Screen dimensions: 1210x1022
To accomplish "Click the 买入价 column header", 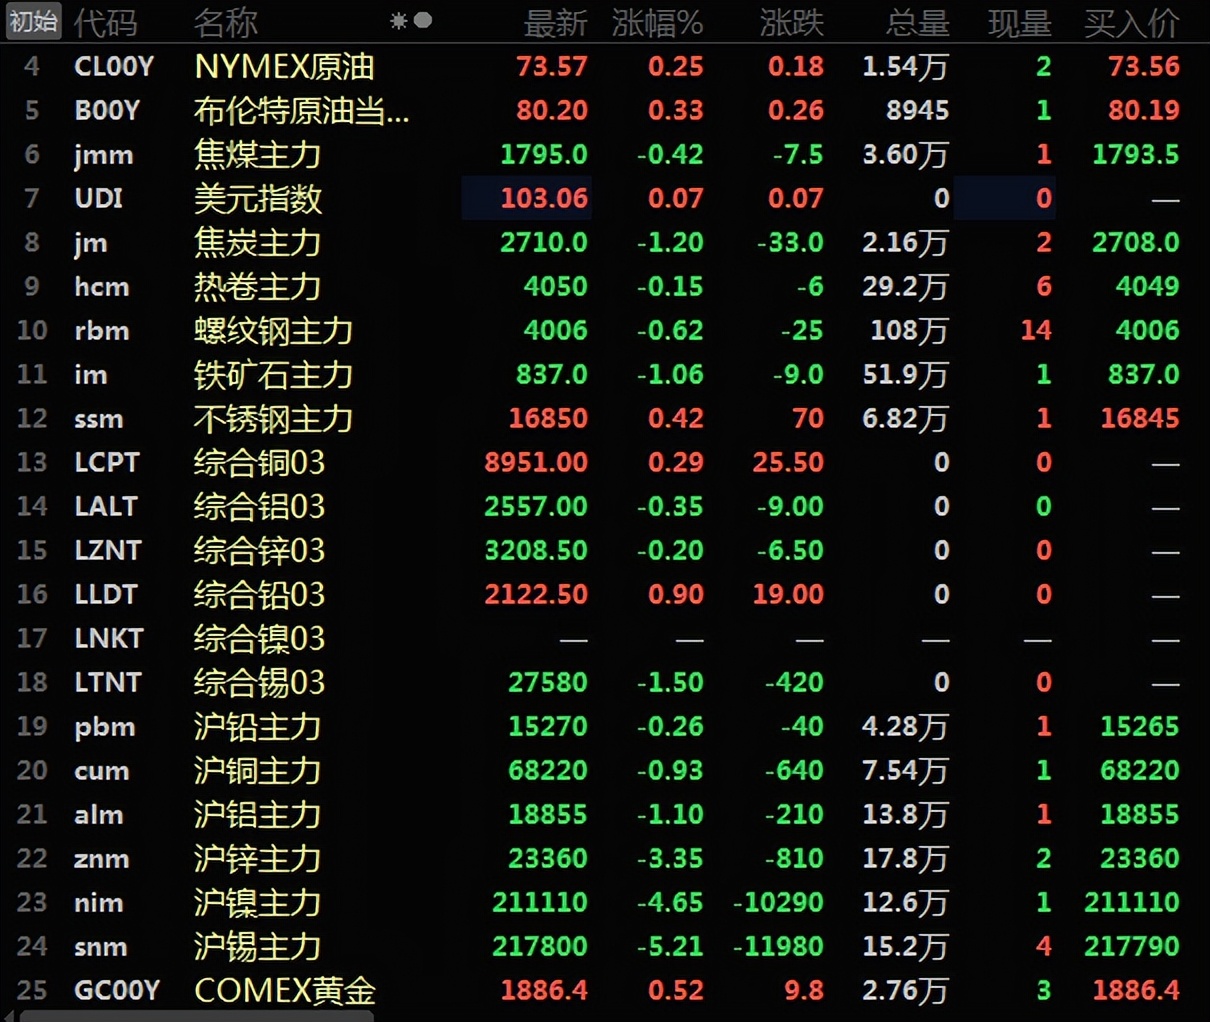I will [1128, 22].
